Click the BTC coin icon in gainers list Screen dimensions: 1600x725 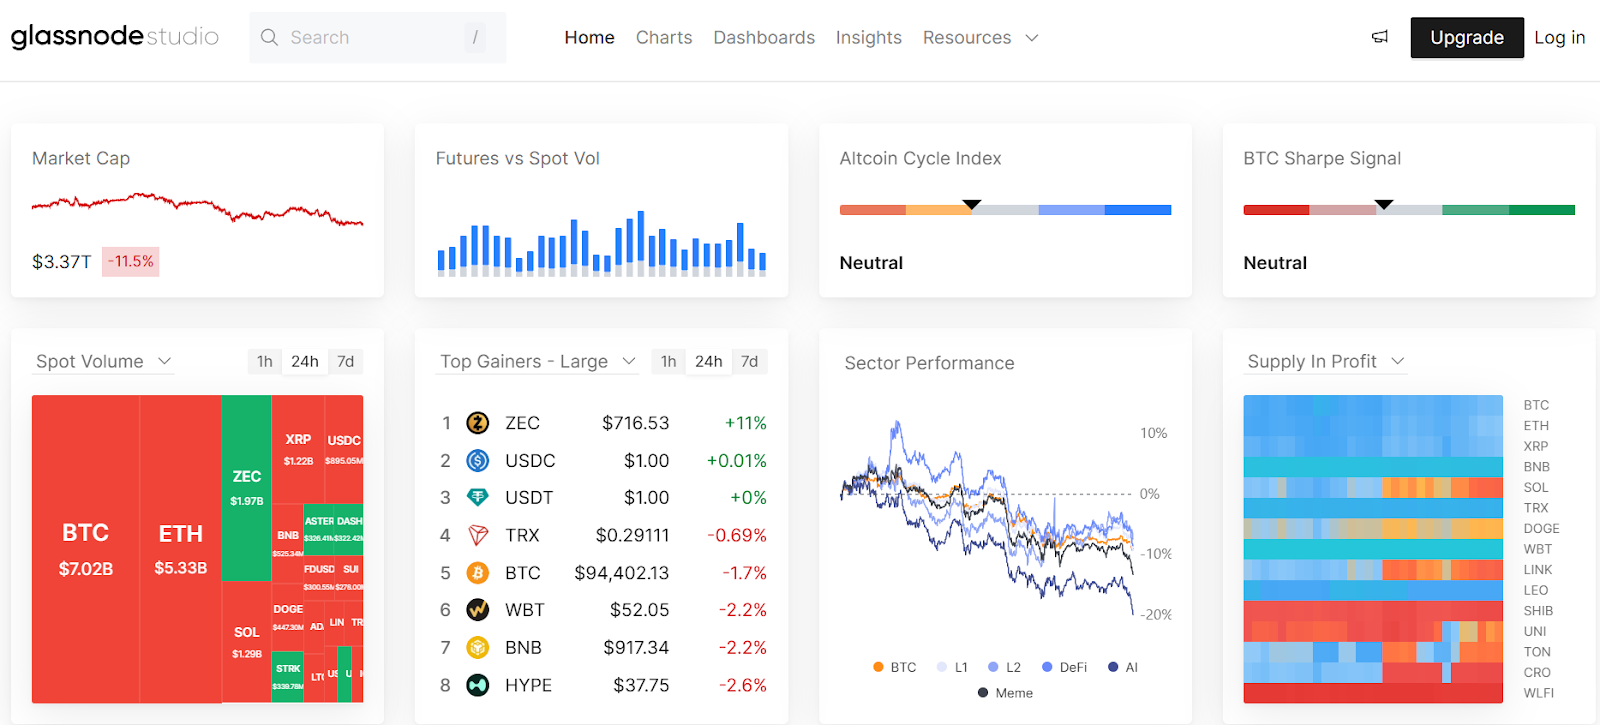pos(478,573)
